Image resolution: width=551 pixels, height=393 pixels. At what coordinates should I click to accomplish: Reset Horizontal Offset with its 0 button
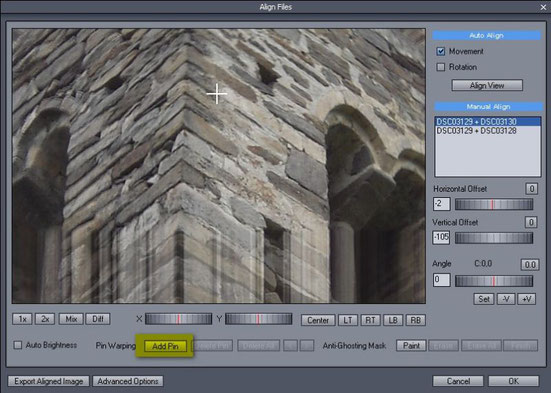coord(532,189)
